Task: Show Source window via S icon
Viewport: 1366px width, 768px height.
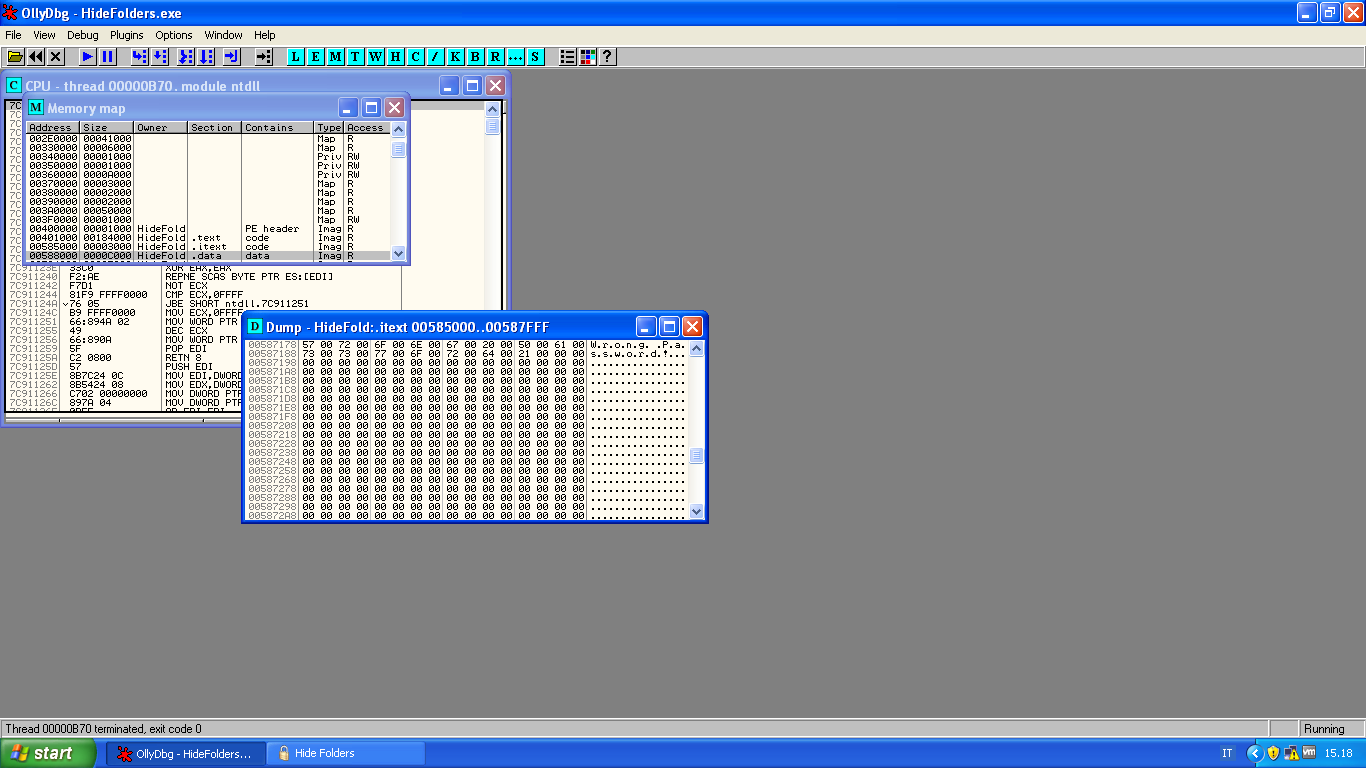Action: (536, 57)
